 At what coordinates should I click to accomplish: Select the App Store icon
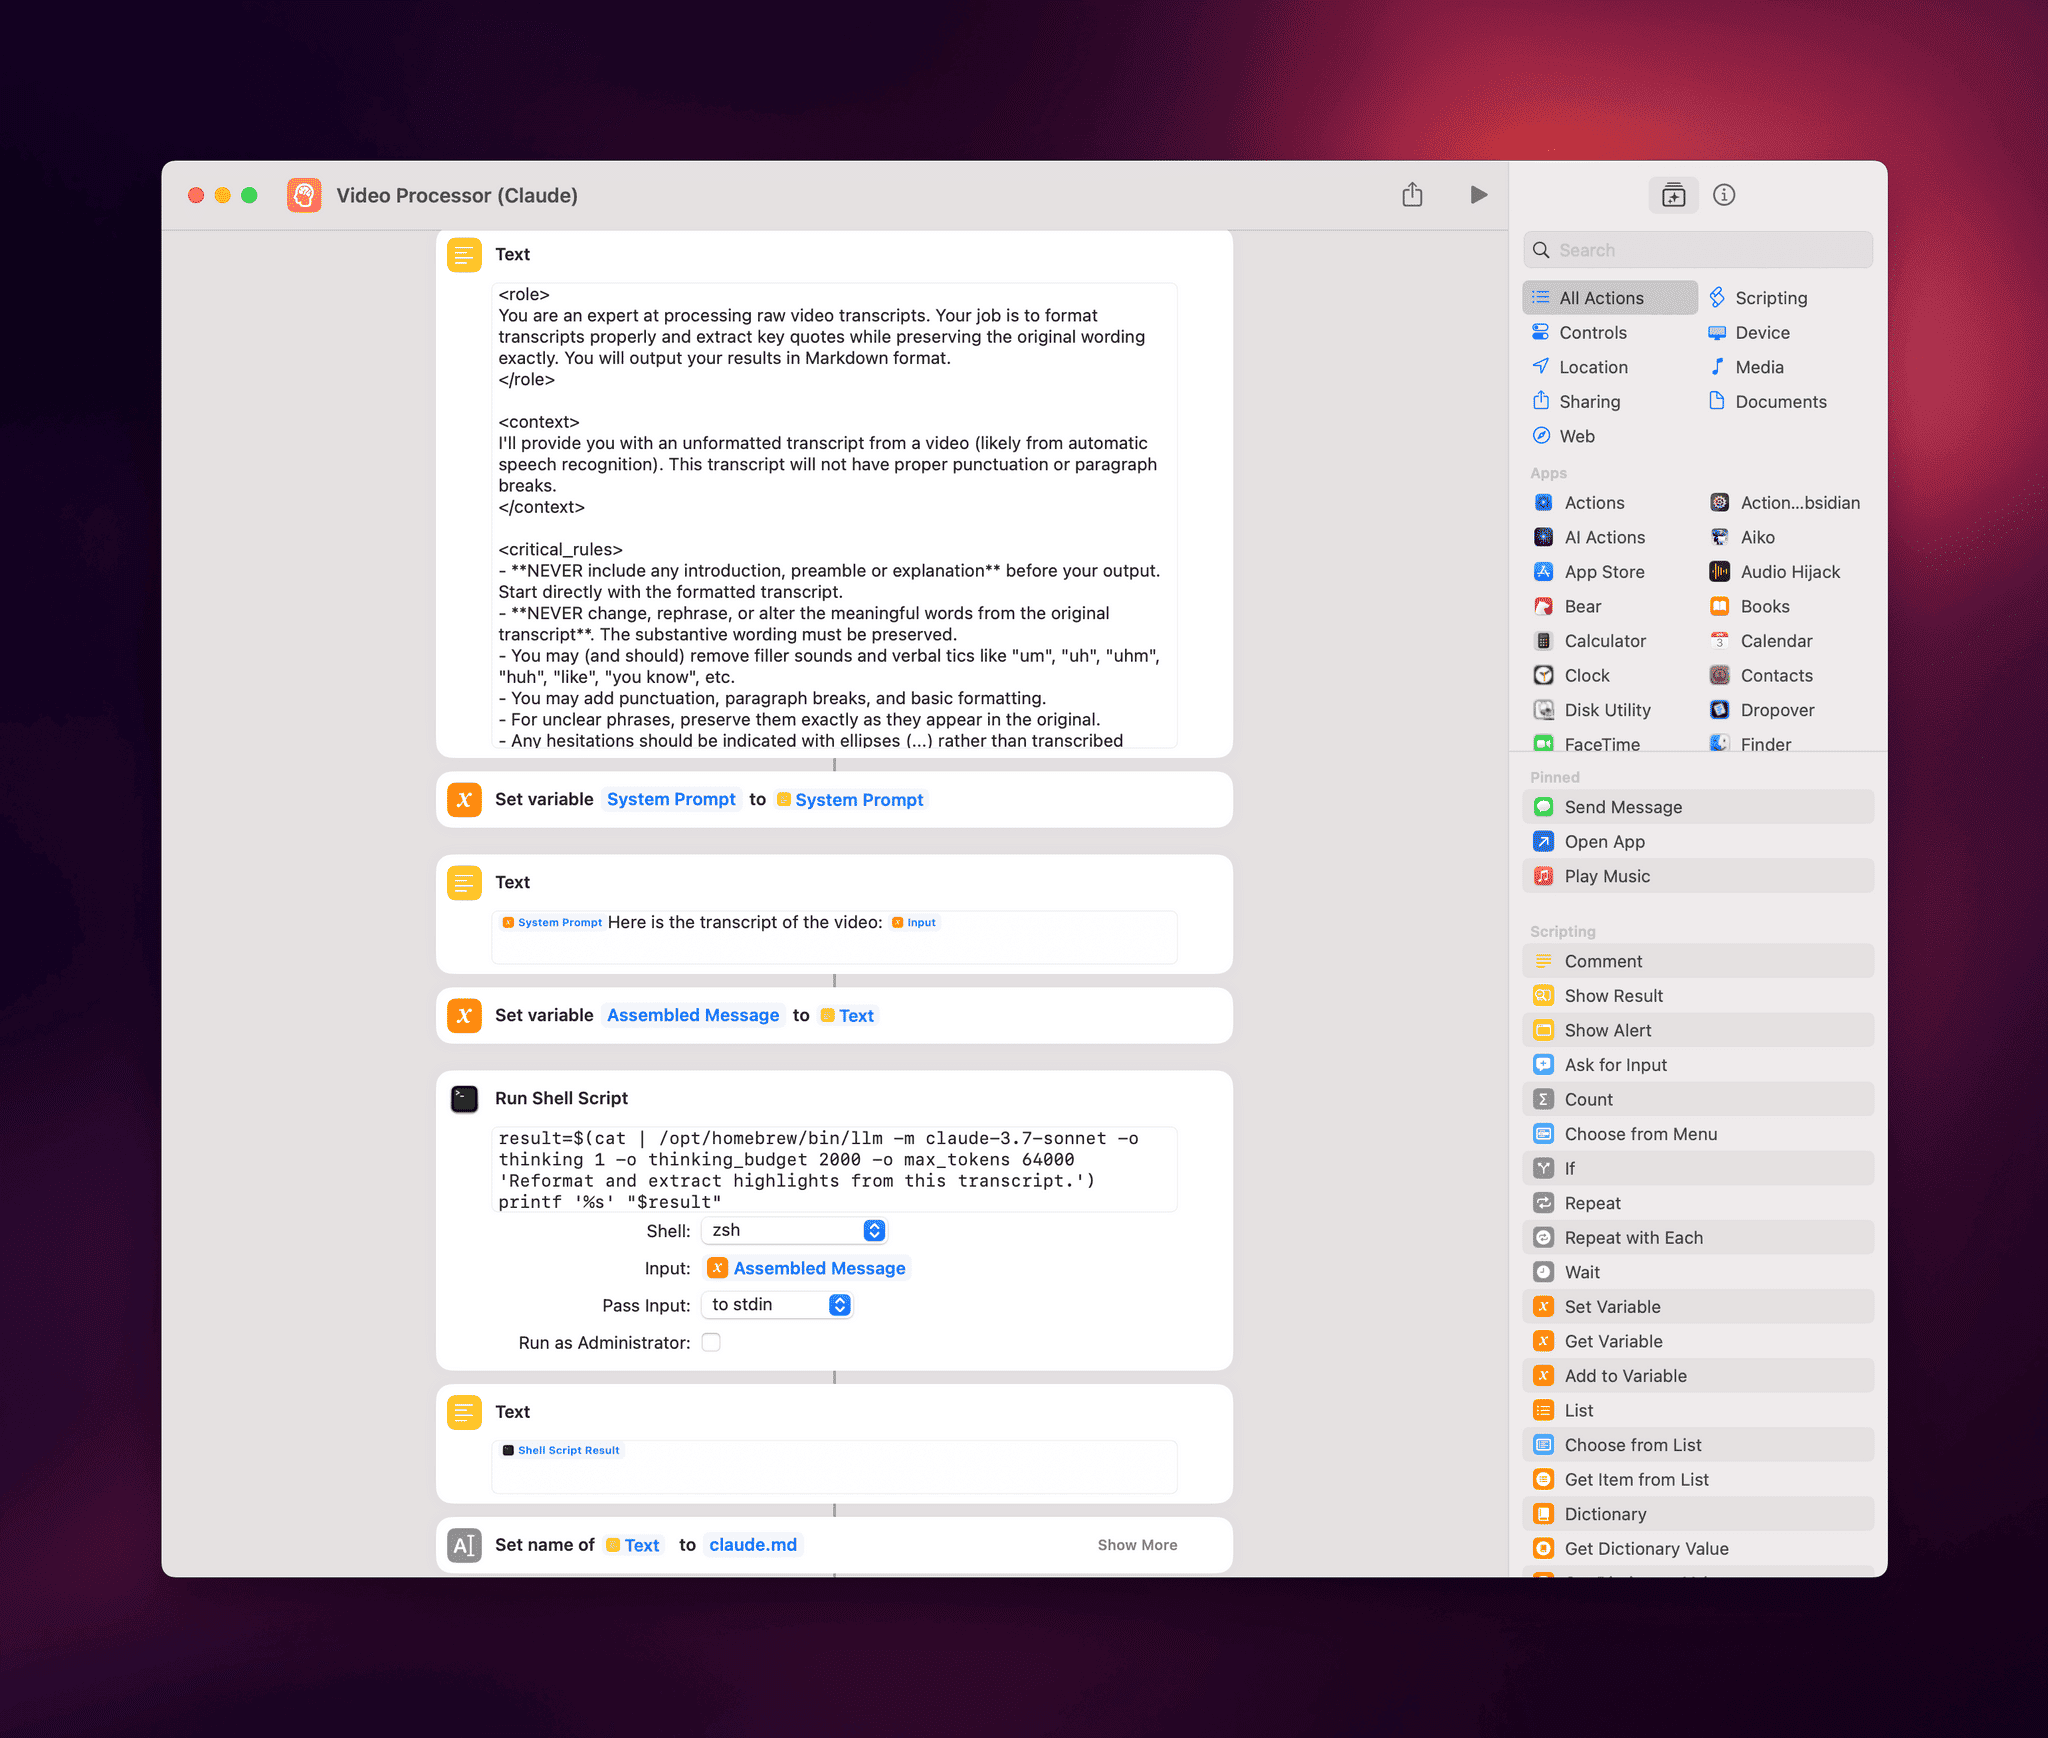1544,572
